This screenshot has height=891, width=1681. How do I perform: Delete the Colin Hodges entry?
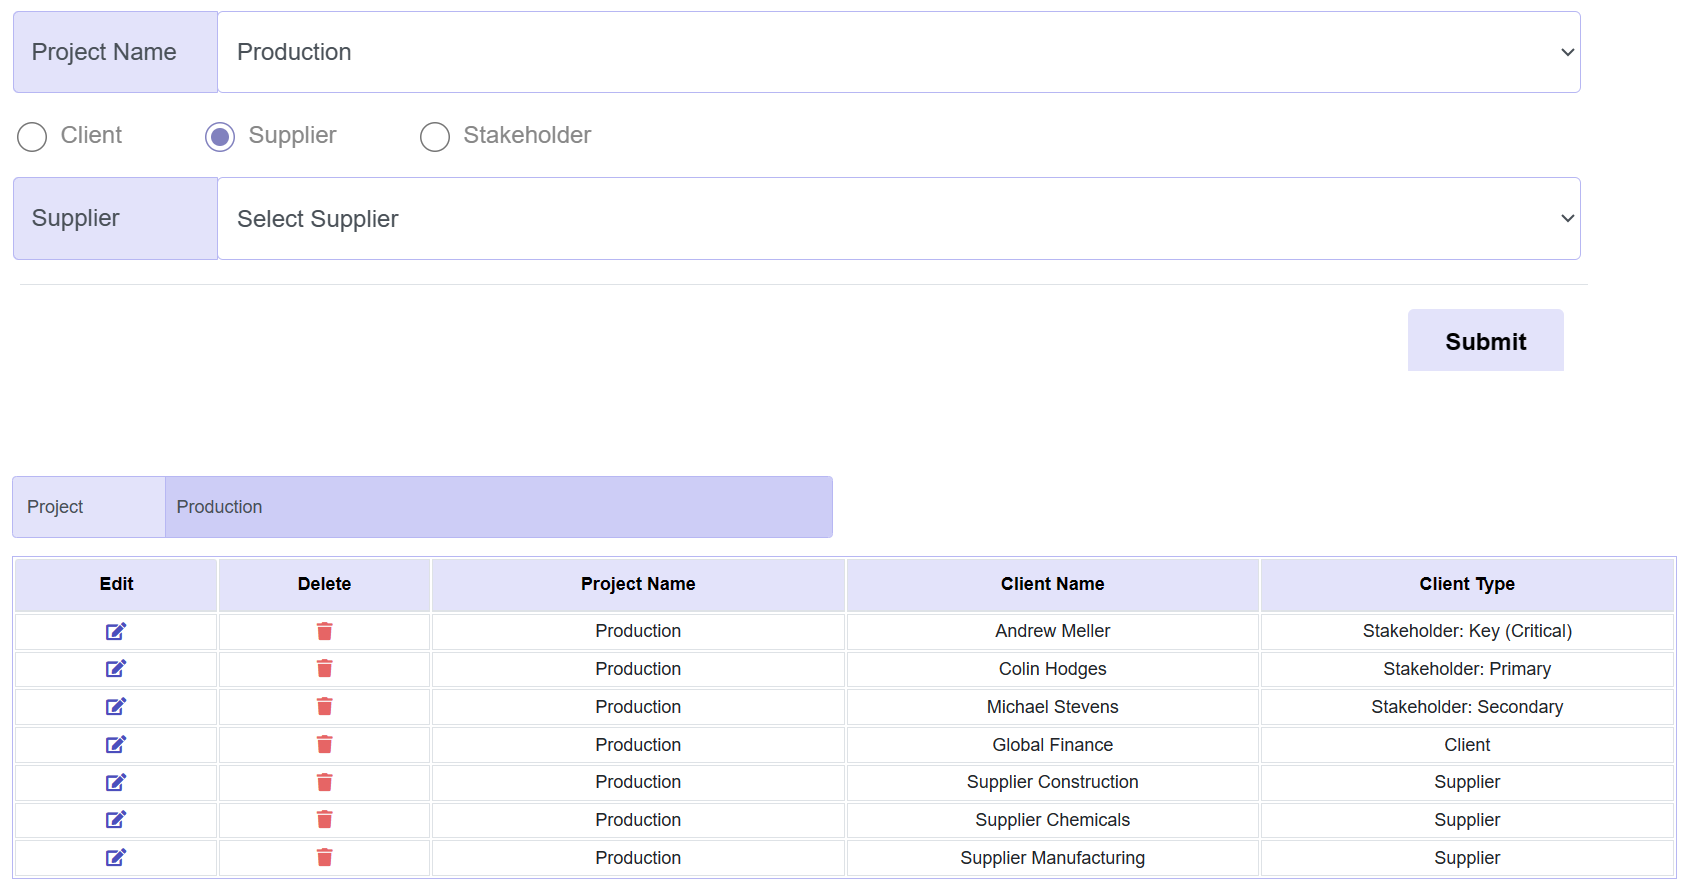pos(324,669)
